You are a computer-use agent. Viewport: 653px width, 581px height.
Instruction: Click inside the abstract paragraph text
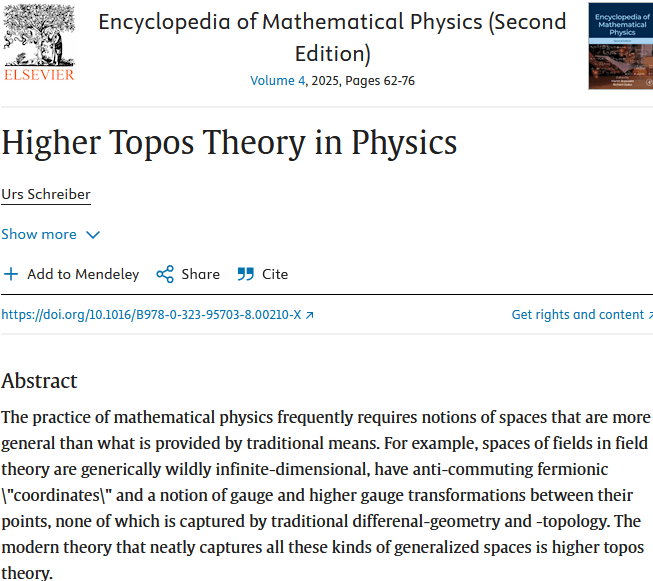tap(325, 495)
